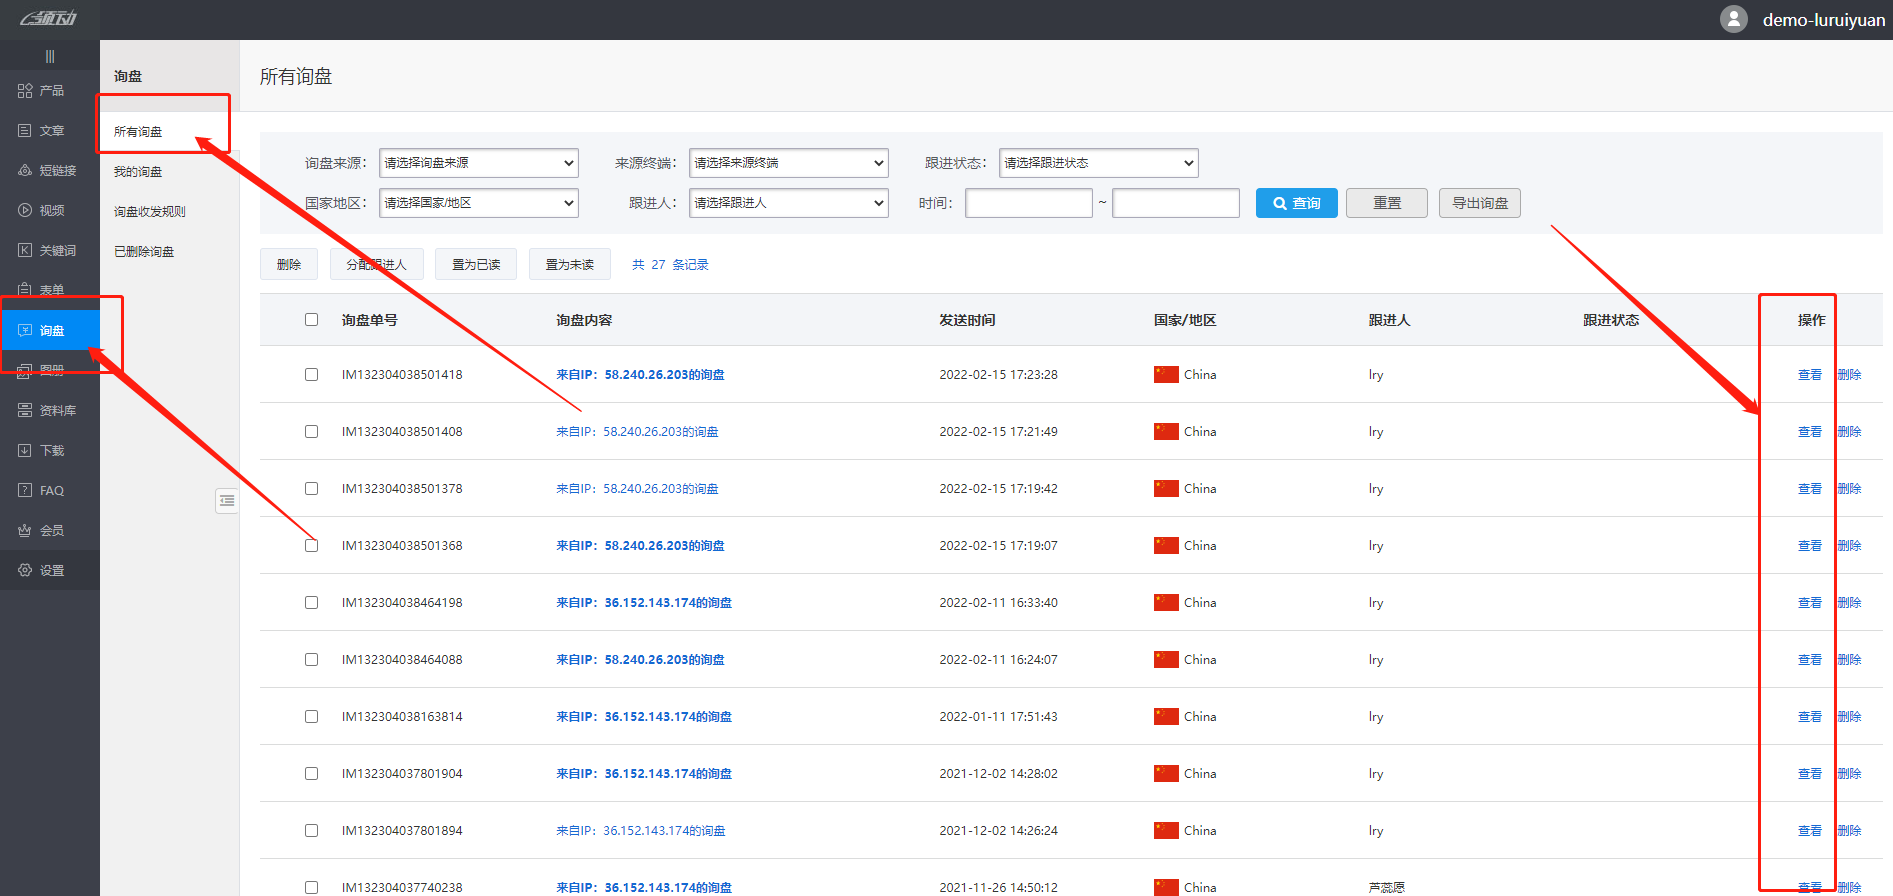Tick the checkbox for inquiry IM132304038464198
The height and width of the screenshot is (896, 1893).
pos(311,603)
